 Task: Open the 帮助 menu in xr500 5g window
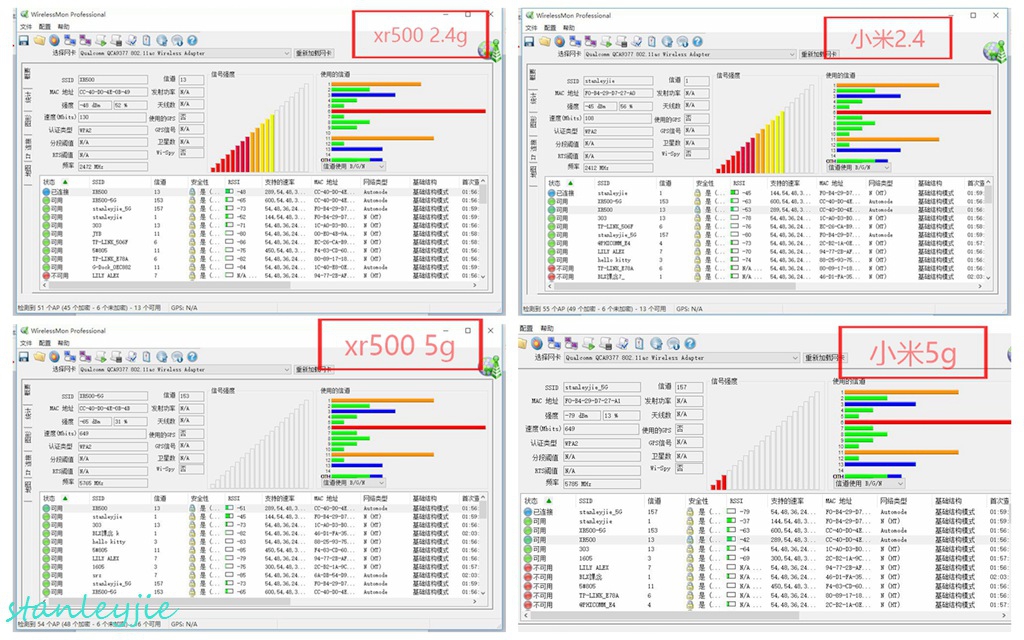coord(63,343)
